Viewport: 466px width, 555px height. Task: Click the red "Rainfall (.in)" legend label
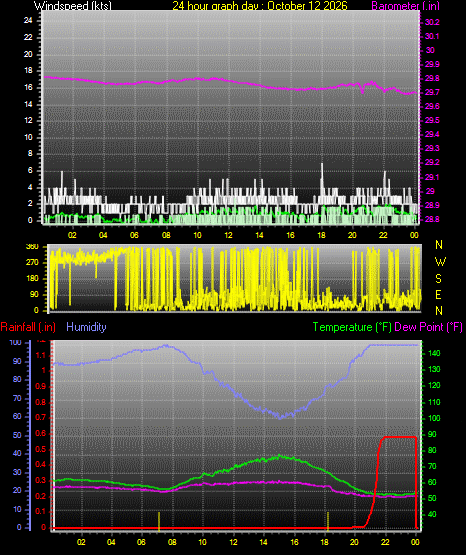(x=28, y=327)
